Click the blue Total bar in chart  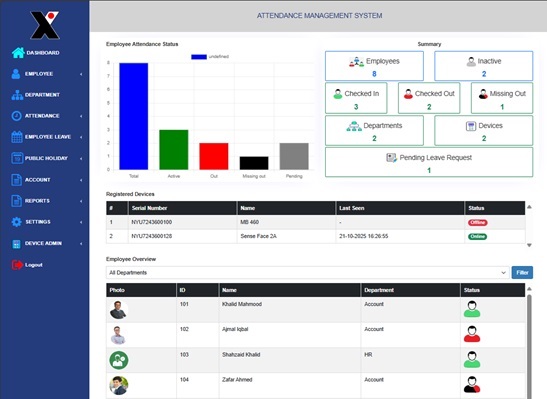tap(134, 116)
